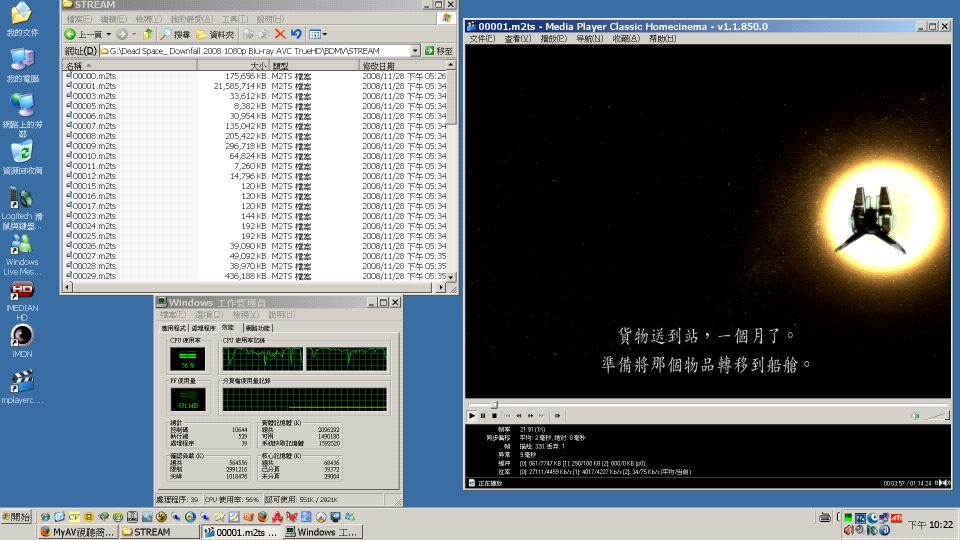Image resolution: width=960 pixels, height=540 pixels.
Task: Open the Back button history dropdown arrow
Action: (x=107, y=34)
